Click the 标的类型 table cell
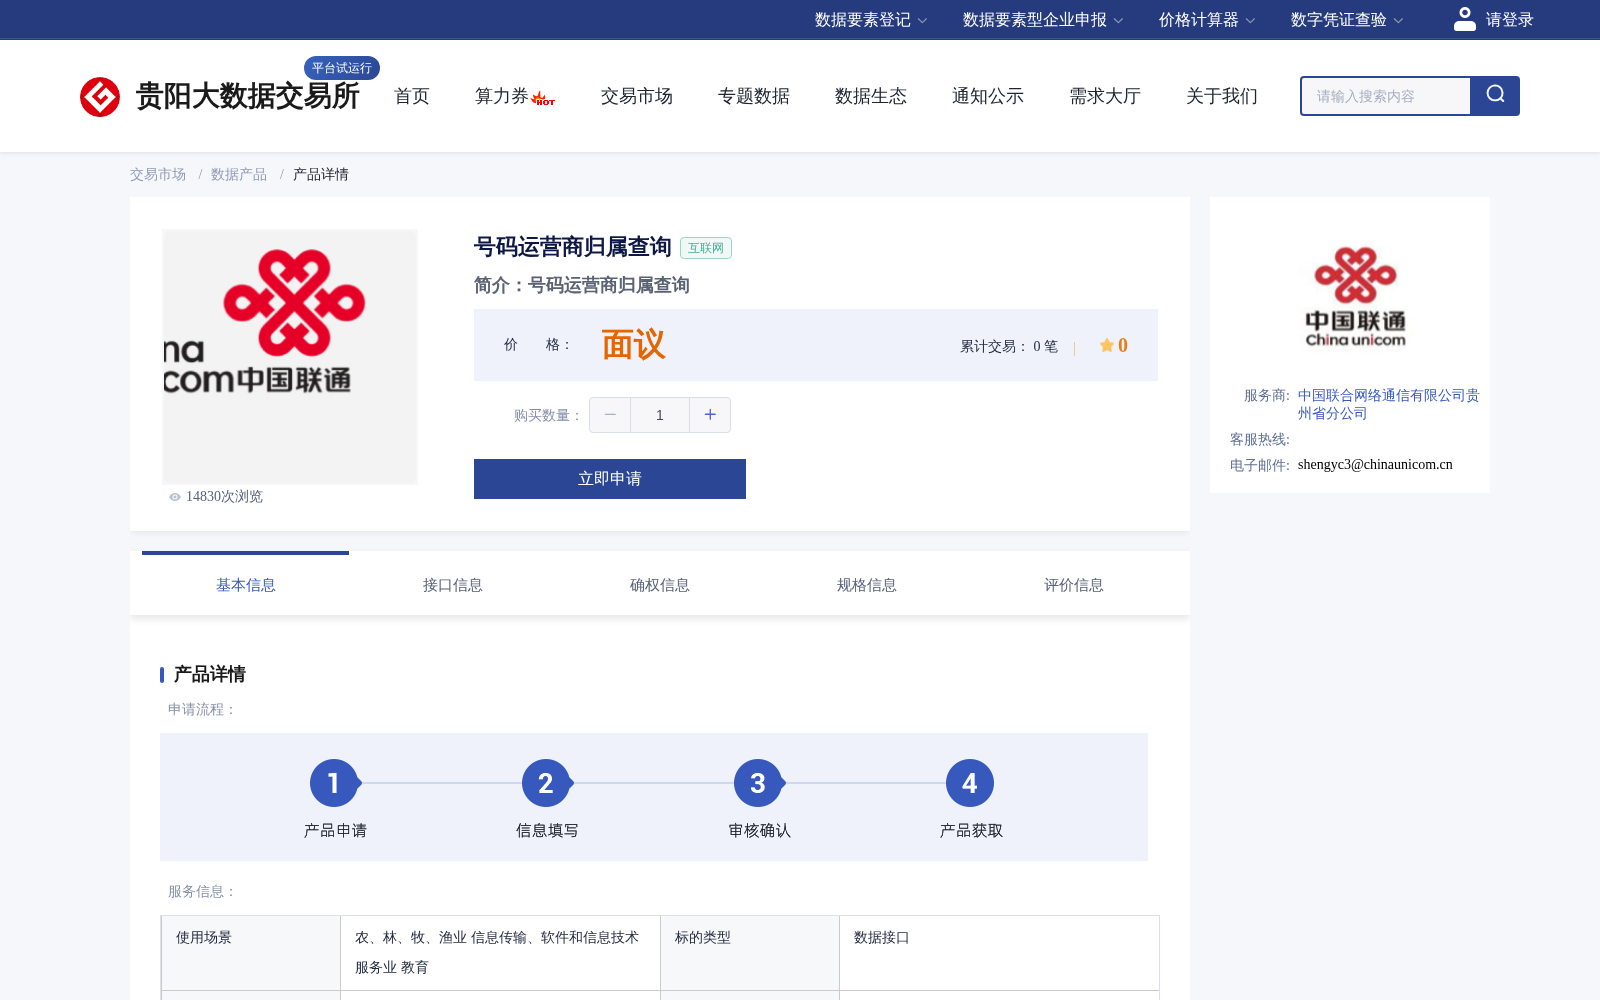1600x1000 pixels. click(x=750, y=953)
